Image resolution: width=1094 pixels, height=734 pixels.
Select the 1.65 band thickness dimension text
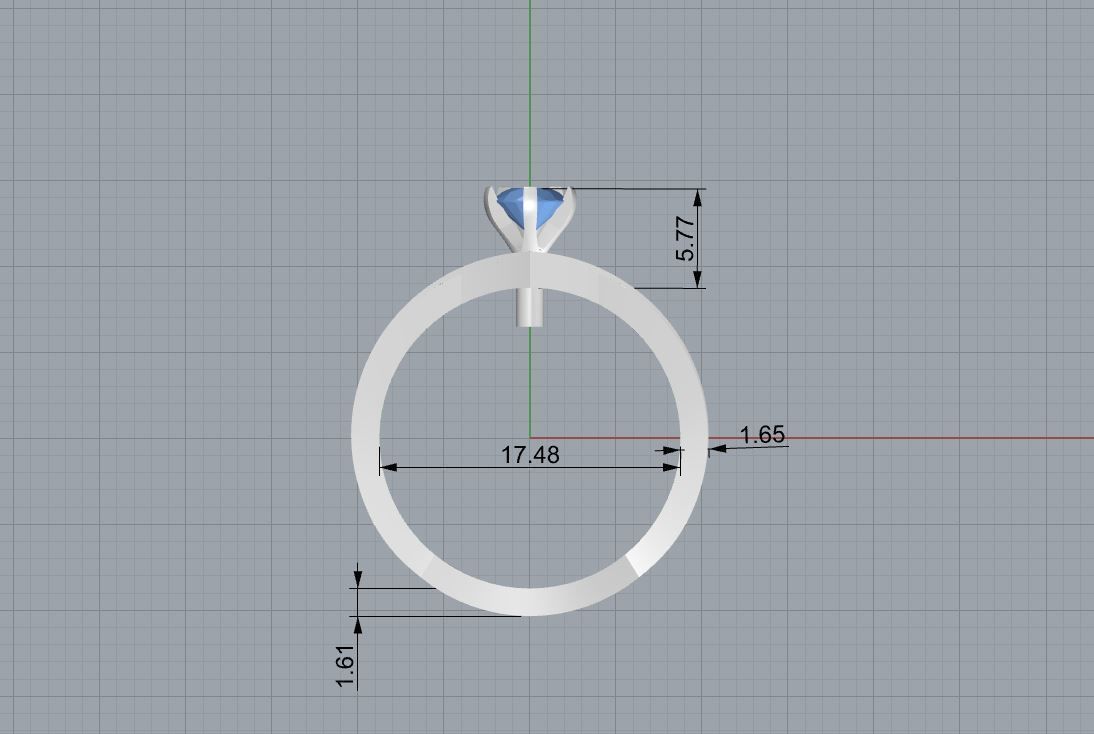tap(762, 435)
